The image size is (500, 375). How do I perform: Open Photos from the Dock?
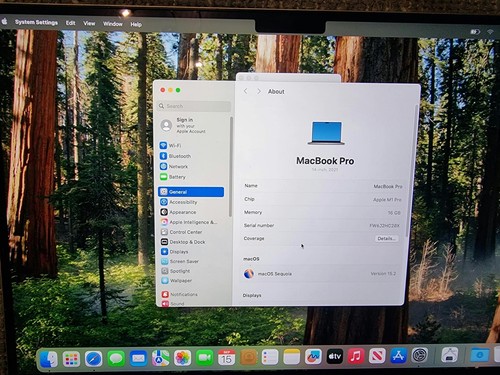(x=182, y=358)
